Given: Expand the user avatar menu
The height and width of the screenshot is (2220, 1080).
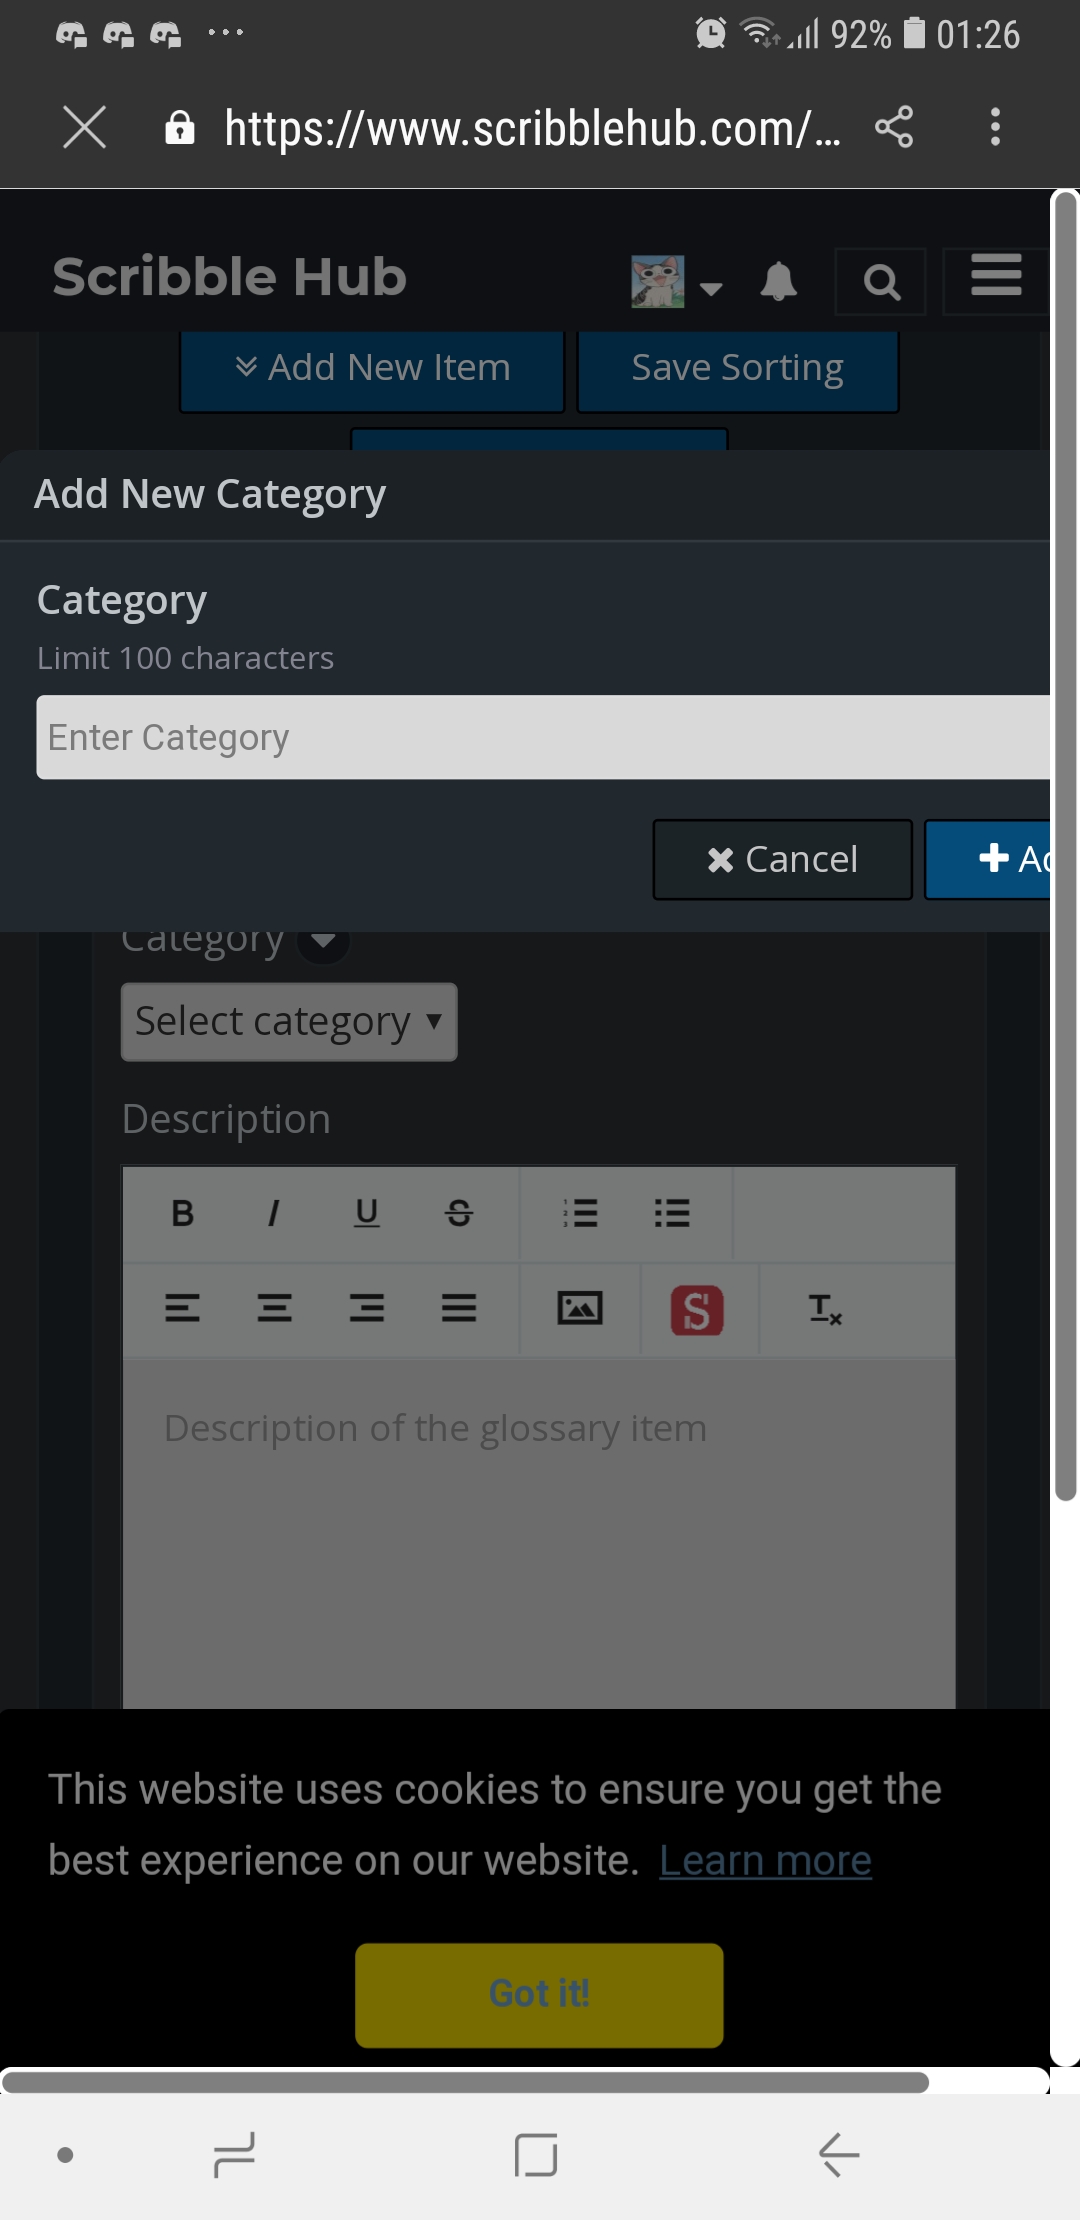Looking at the screenshot, I should (676, 282).
